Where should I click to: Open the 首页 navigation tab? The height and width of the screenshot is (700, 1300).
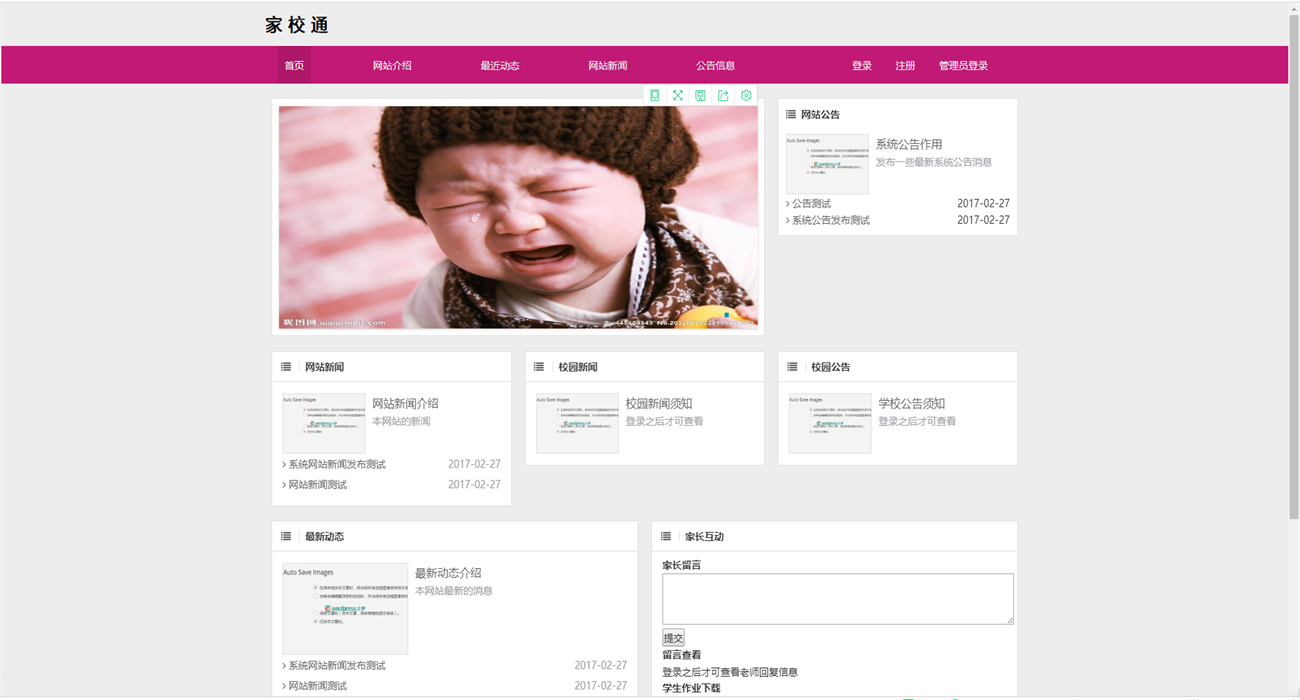(294, 66)
